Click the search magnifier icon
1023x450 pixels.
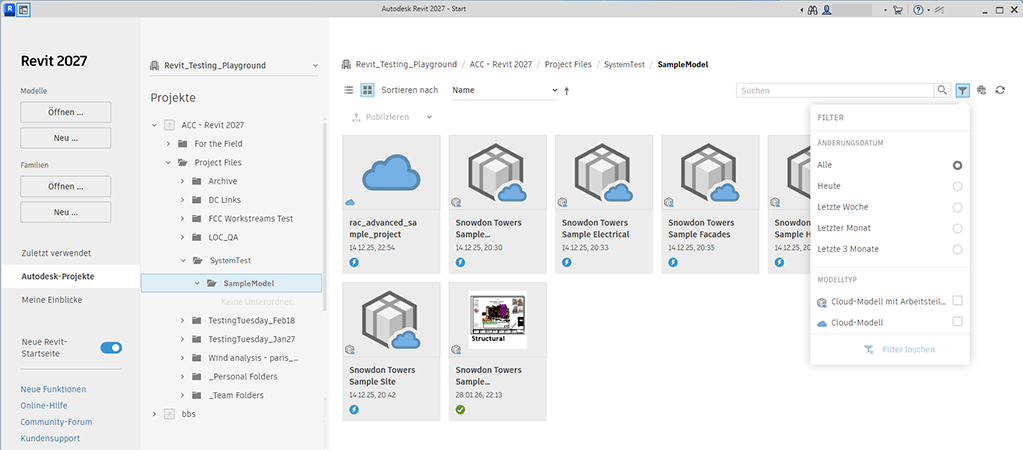(x=942, y=90)
